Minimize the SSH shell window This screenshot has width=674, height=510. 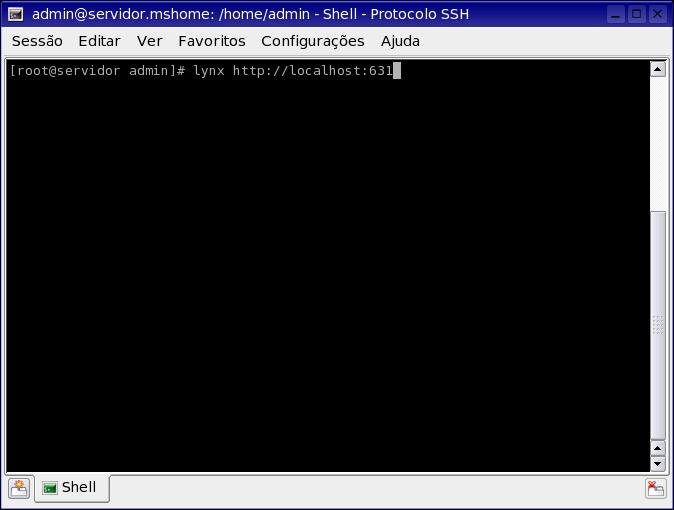tap(616, 14)
